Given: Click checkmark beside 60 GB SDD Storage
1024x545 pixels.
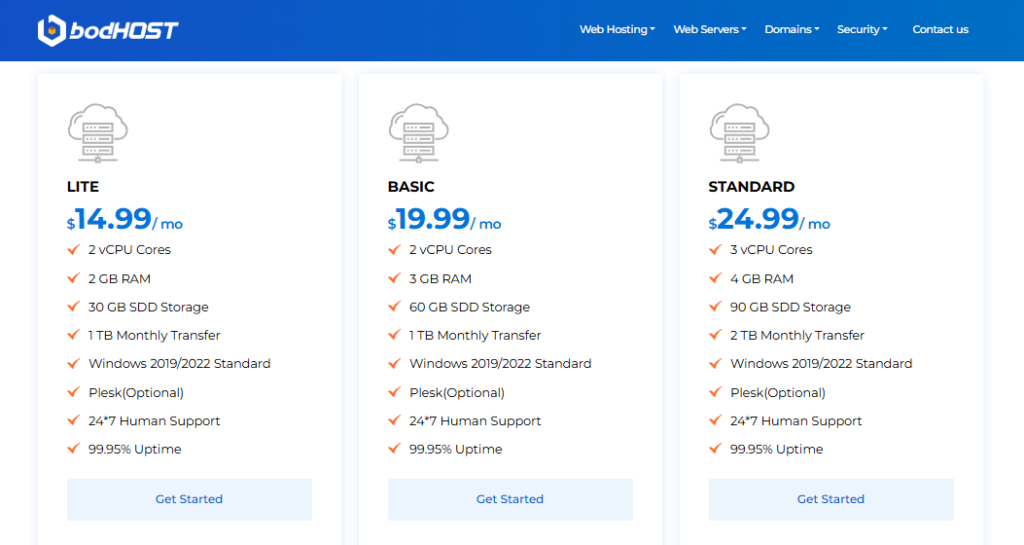Looking at the screenshot, I should point(394,306).
